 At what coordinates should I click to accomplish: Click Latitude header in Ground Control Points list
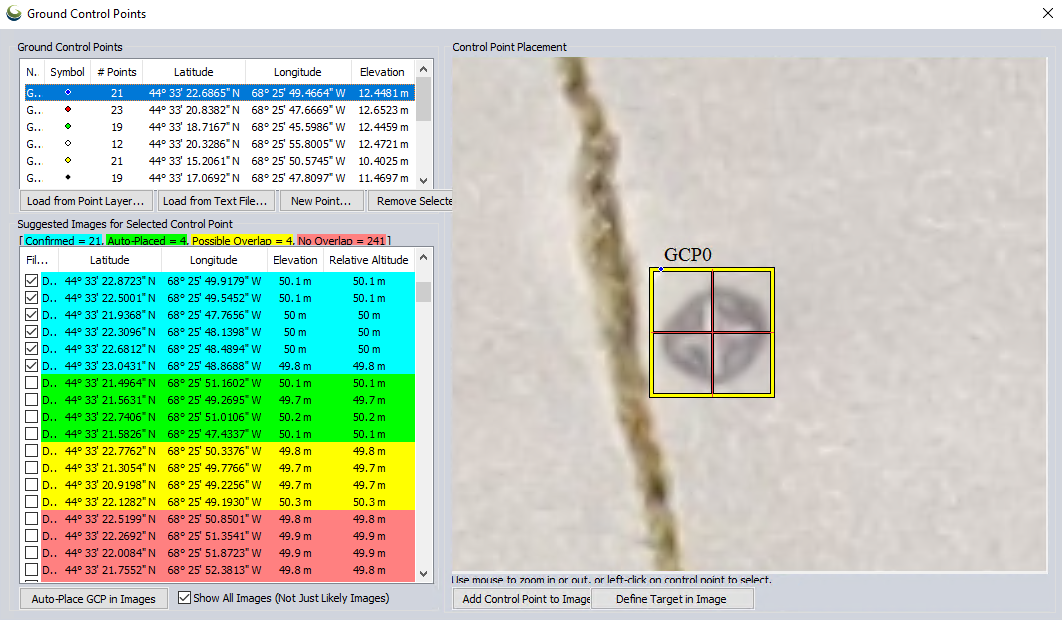tap(194, 72)
